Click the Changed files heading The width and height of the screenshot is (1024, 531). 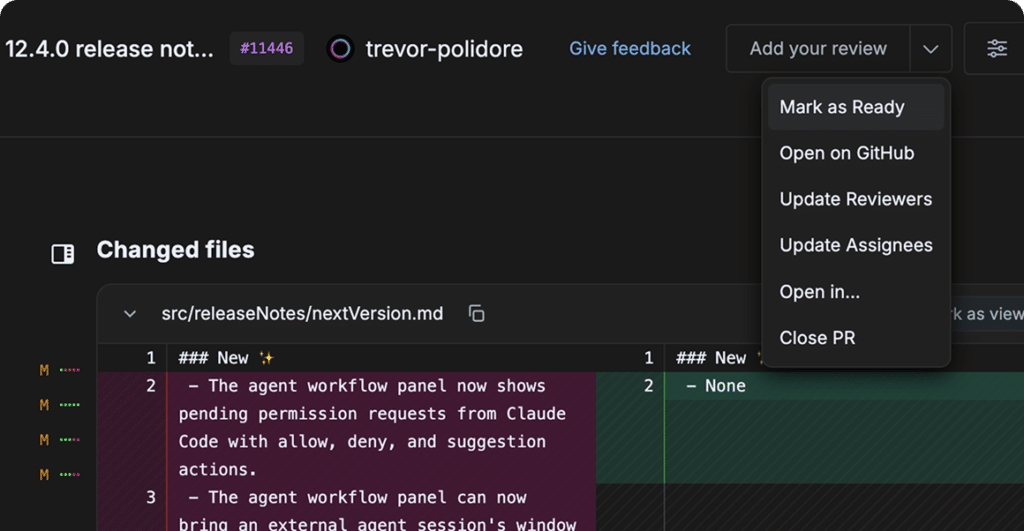(176, 249)
